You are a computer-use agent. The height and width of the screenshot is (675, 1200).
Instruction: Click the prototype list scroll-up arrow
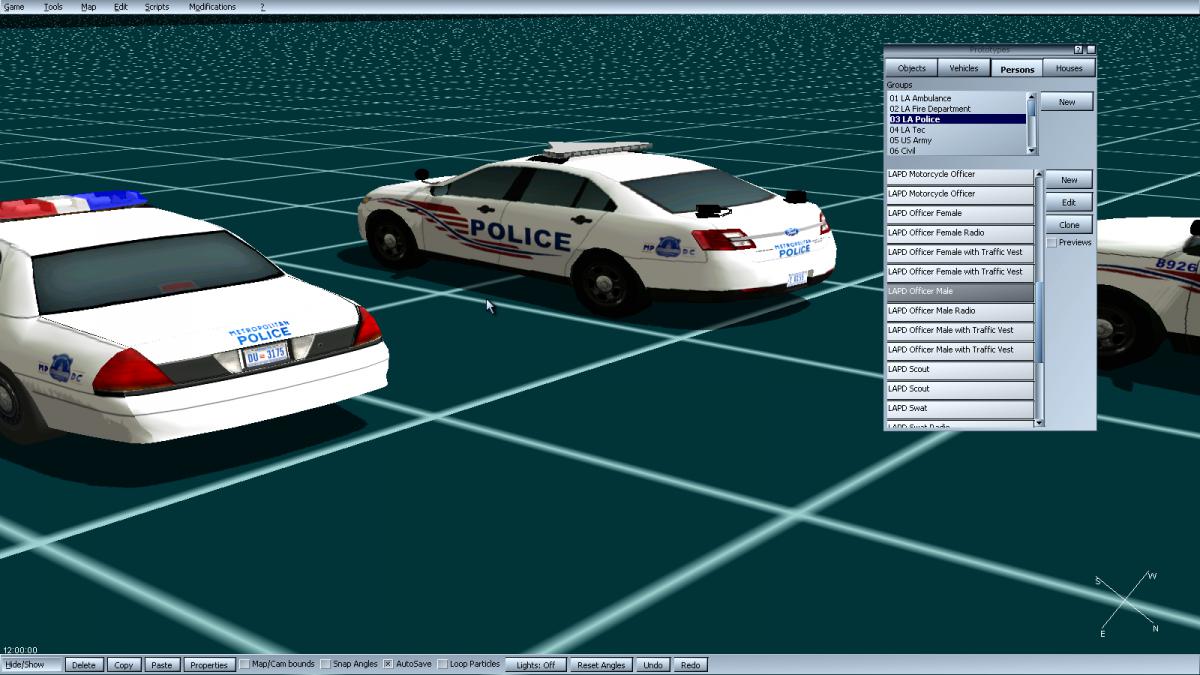pyautogui.click(x=1039, y=174)
